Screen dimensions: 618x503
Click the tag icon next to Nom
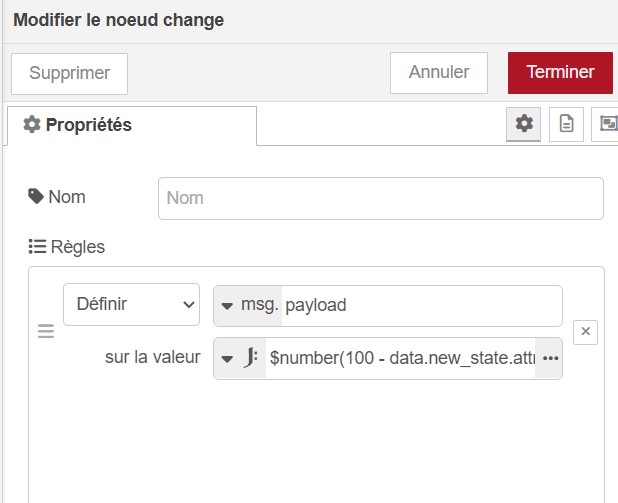tap(36, 196)
